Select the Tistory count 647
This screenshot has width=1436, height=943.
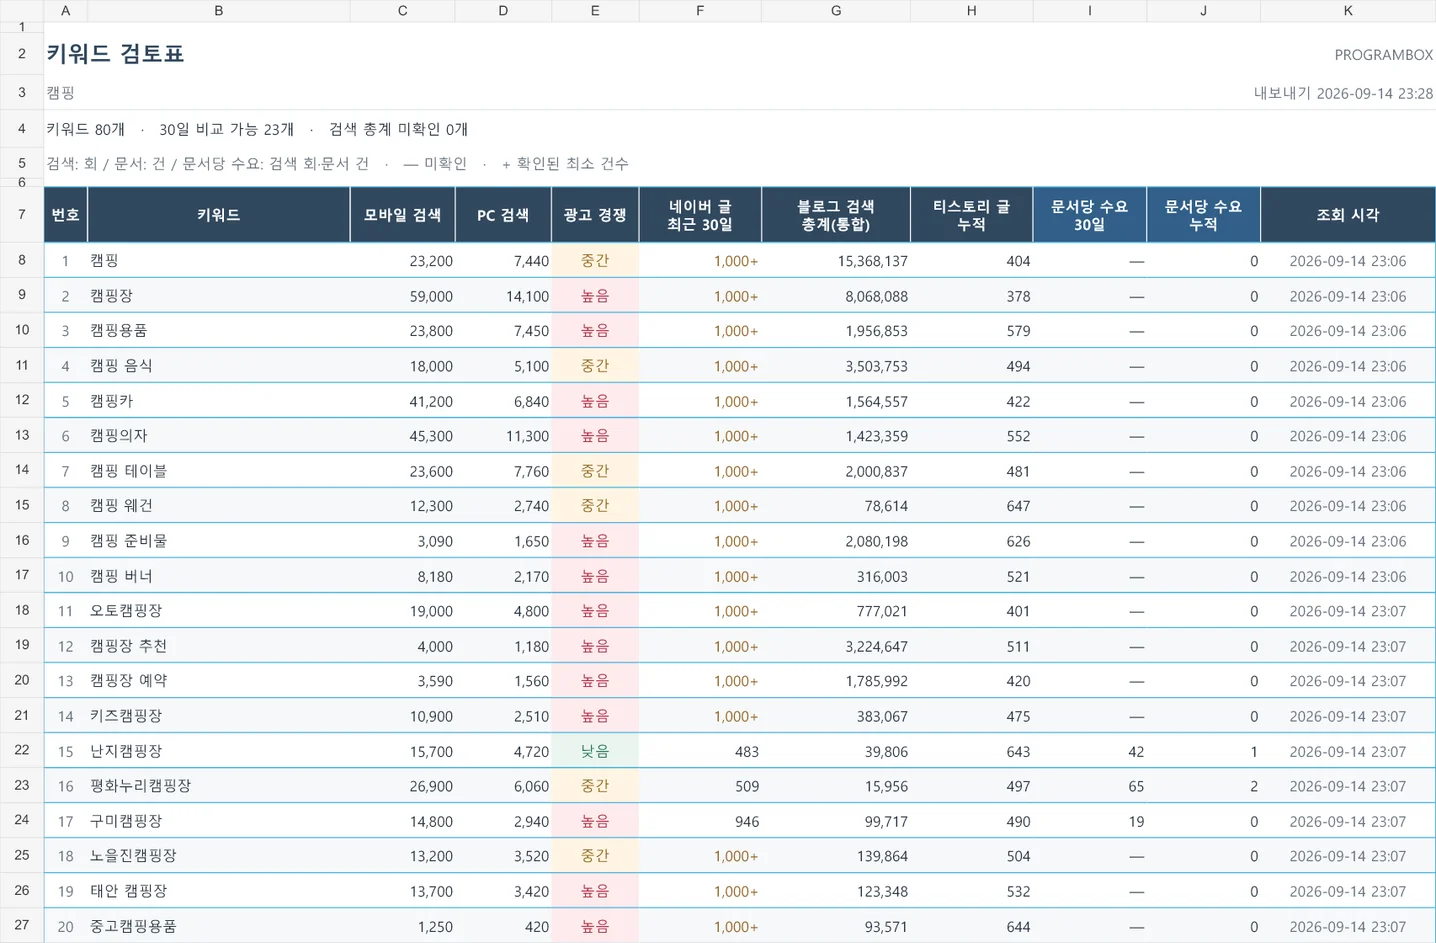click(x=1018, y=507)
